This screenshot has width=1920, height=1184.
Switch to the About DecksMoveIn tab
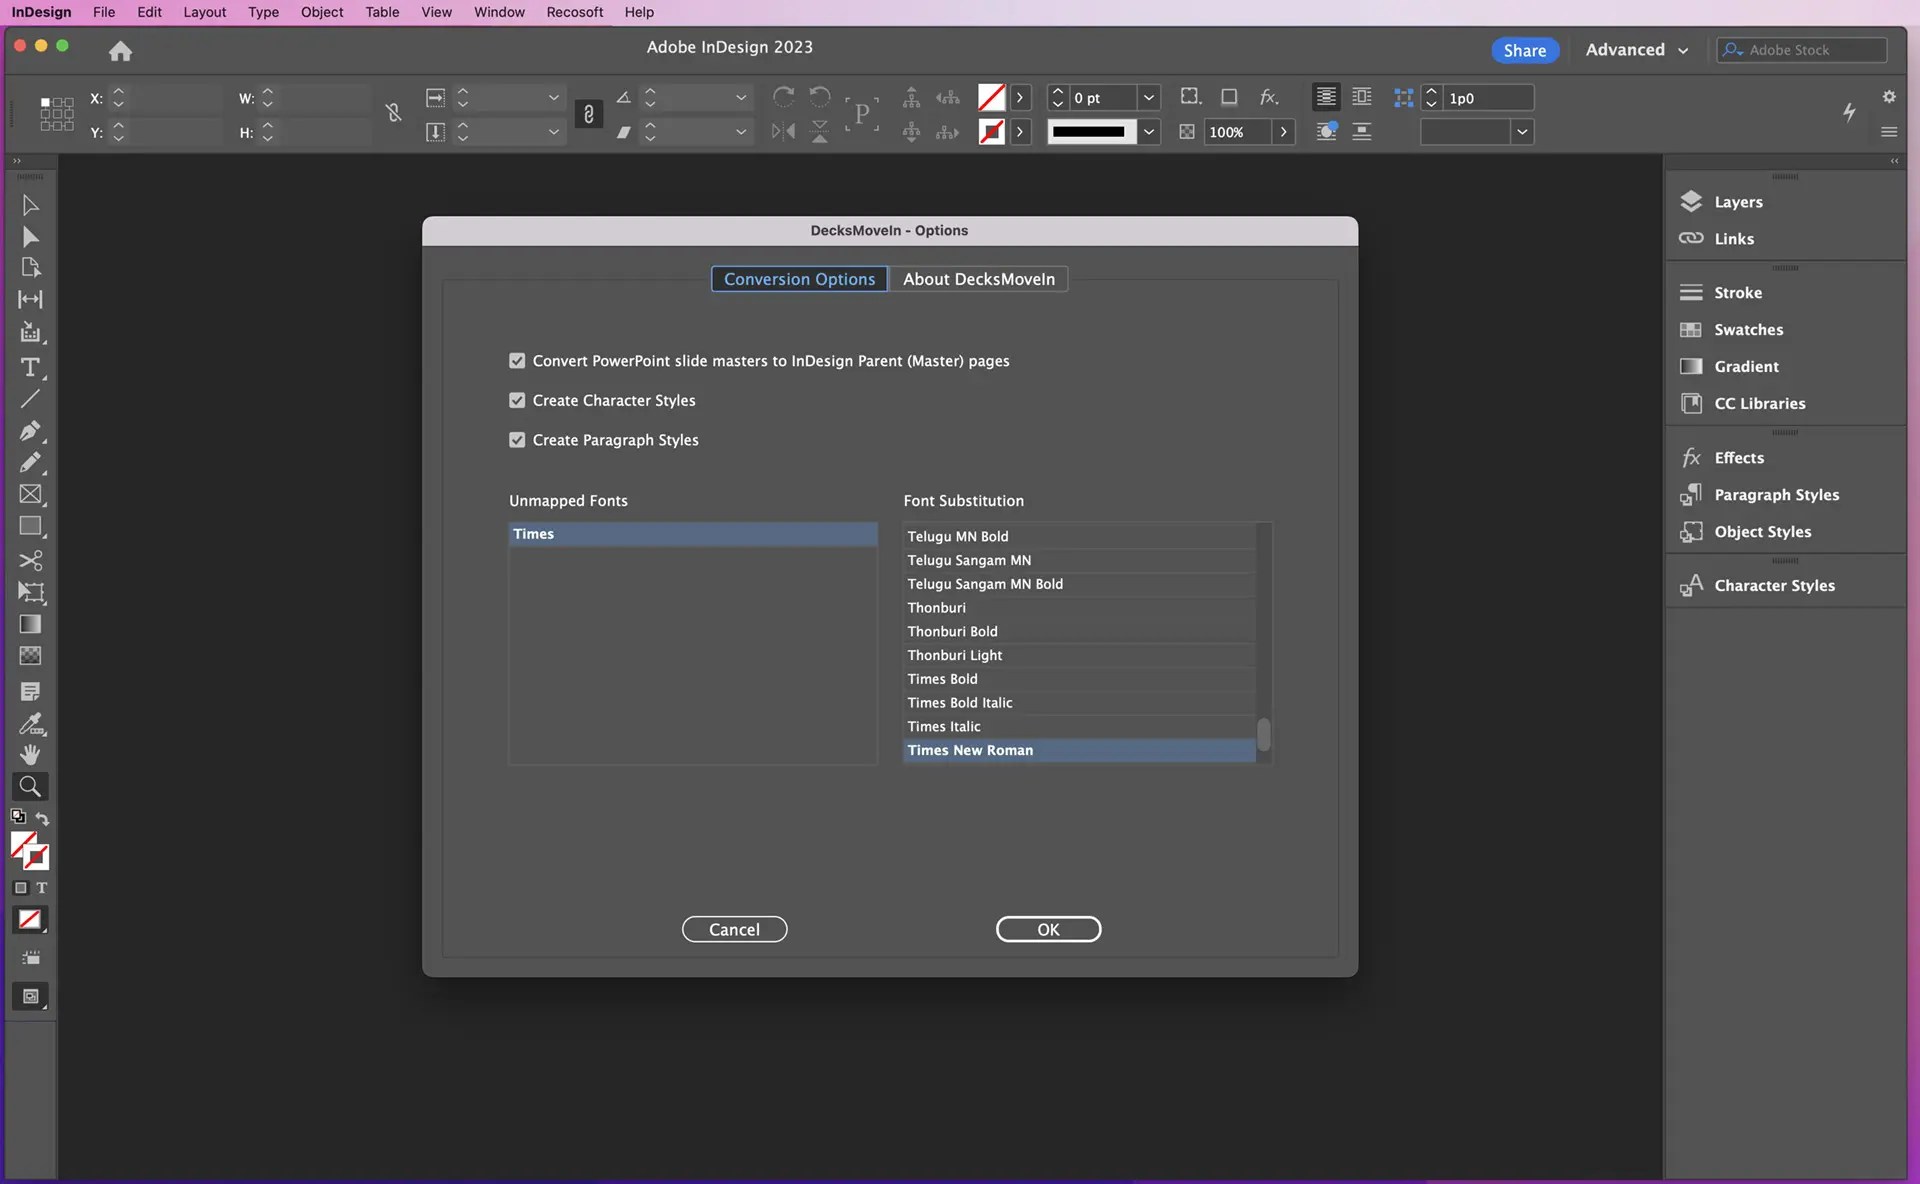tap(979, 278)
